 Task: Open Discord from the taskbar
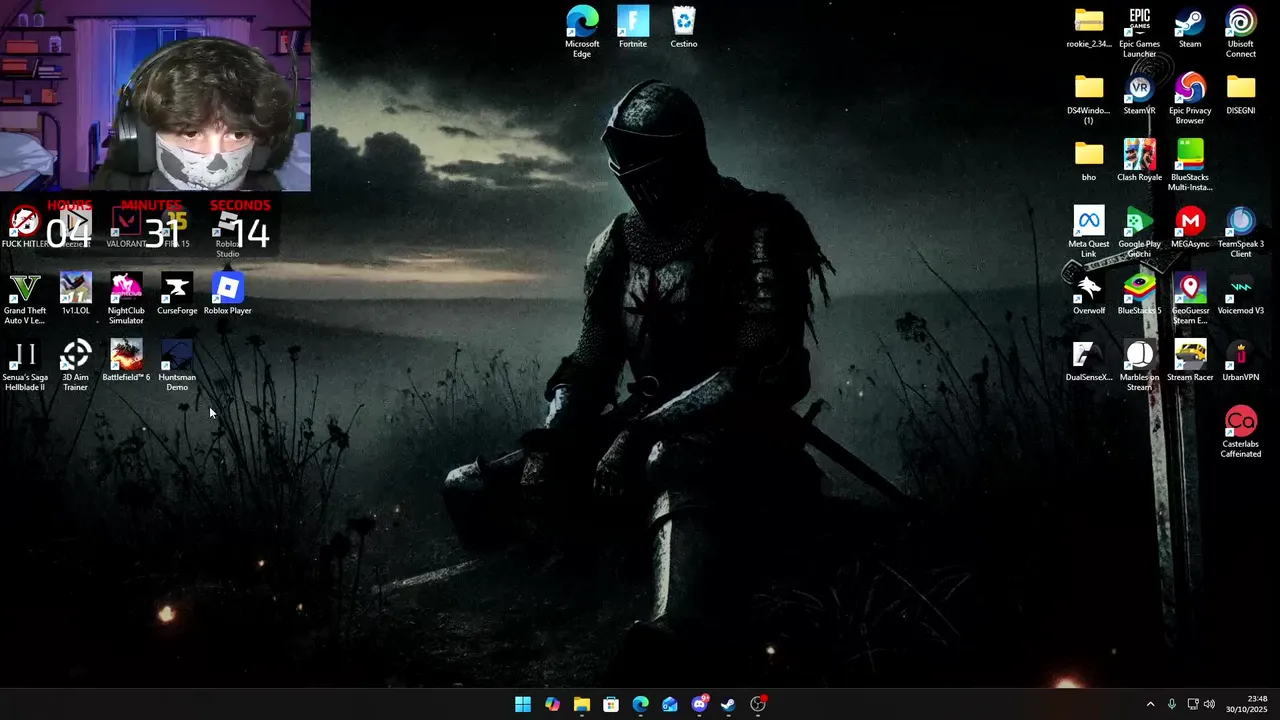pyautogui.click(x=699, y=704)
